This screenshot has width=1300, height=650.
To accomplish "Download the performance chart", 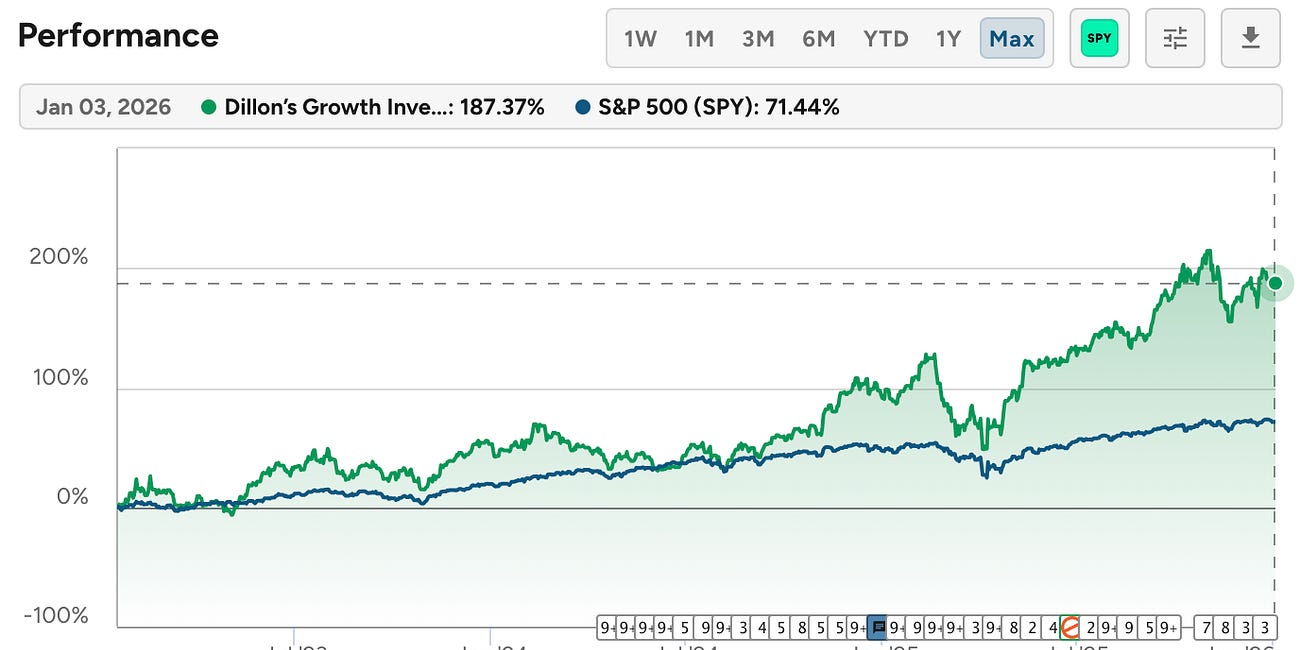I will point(1251,38).
